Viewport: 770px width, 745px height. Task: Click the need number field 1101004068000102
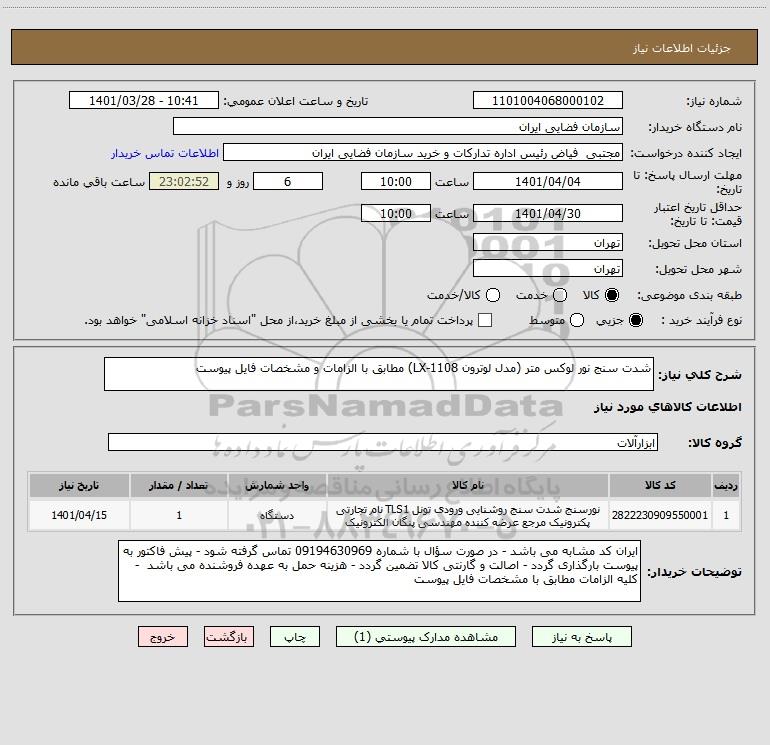(x=548, y=101)
